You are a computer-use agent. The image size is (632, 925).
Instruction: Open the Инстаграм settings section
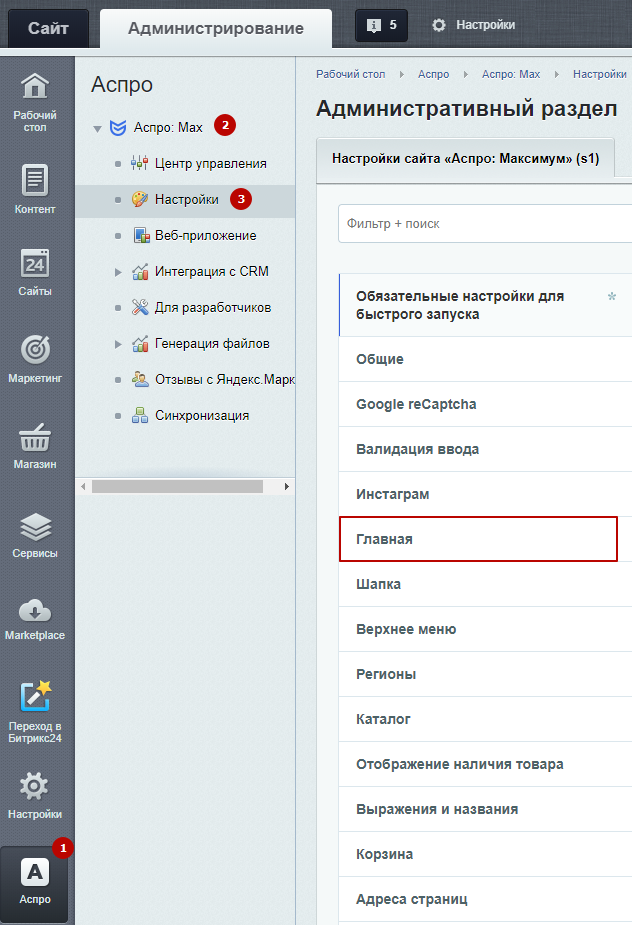click(485, 494)
